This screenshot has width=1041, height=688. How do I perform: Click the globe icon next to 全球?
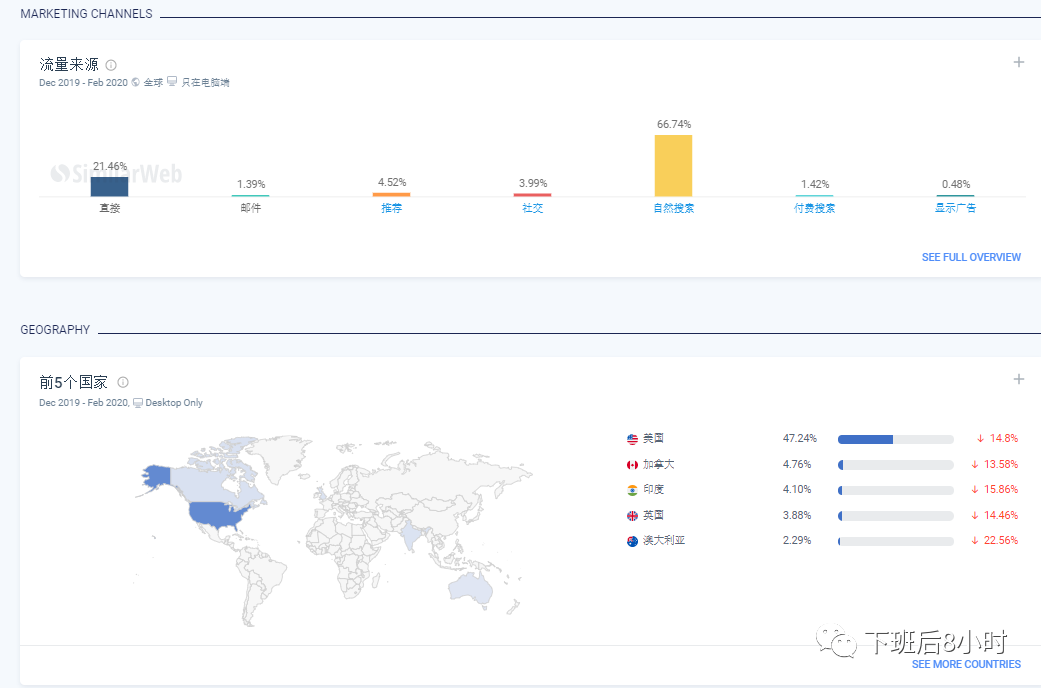coord(135,82)
